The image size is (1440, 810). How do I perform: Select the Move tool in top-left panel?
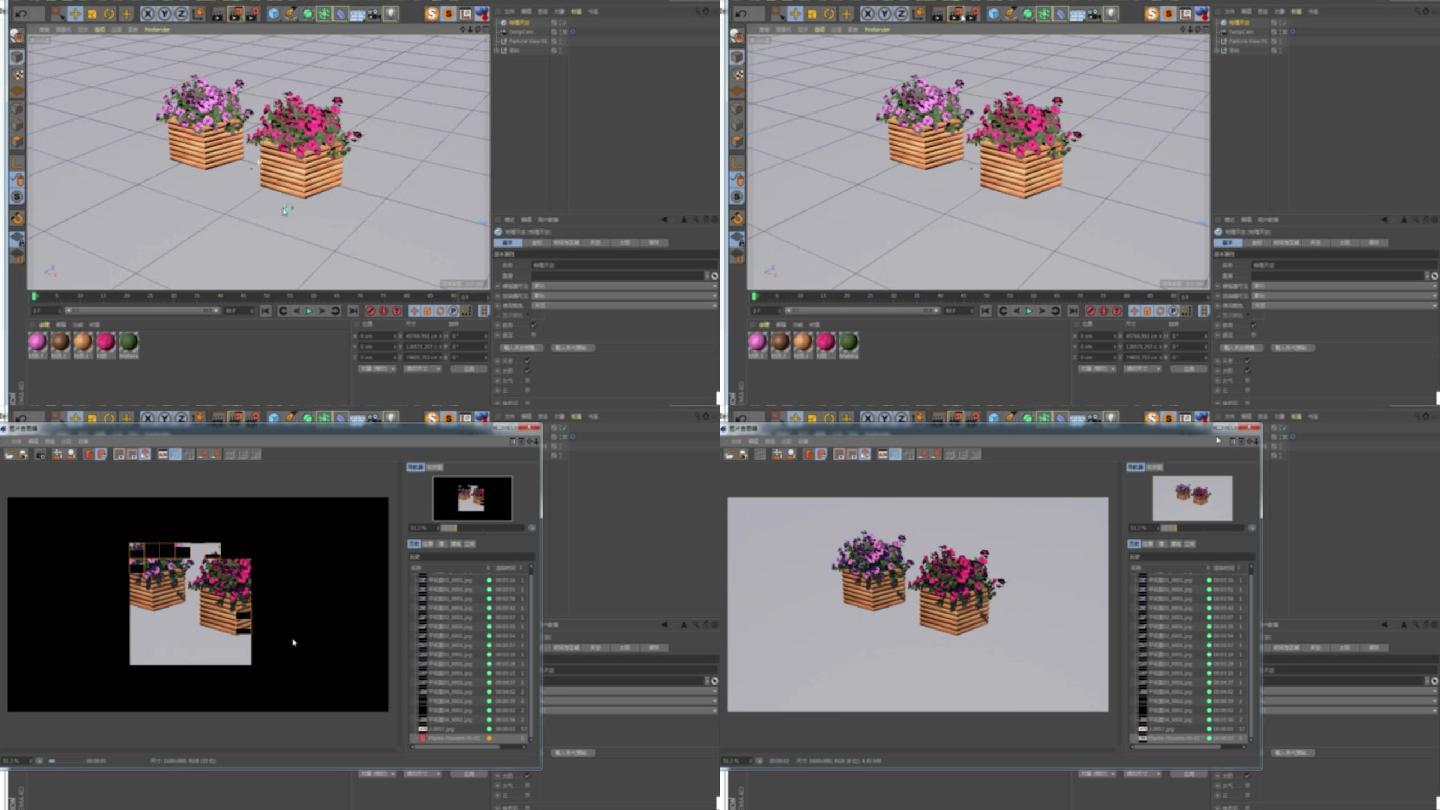pyautogui.click(x=75, y=14)
